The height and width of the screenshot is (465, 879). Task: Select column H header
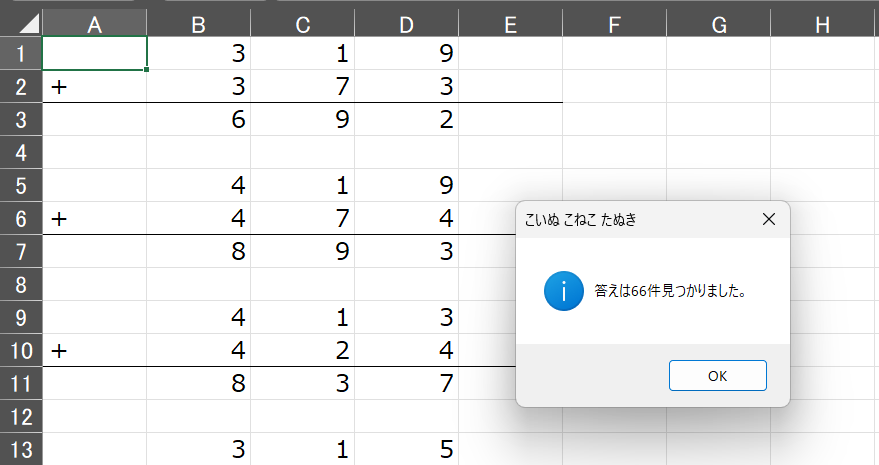tap(822, 25)
